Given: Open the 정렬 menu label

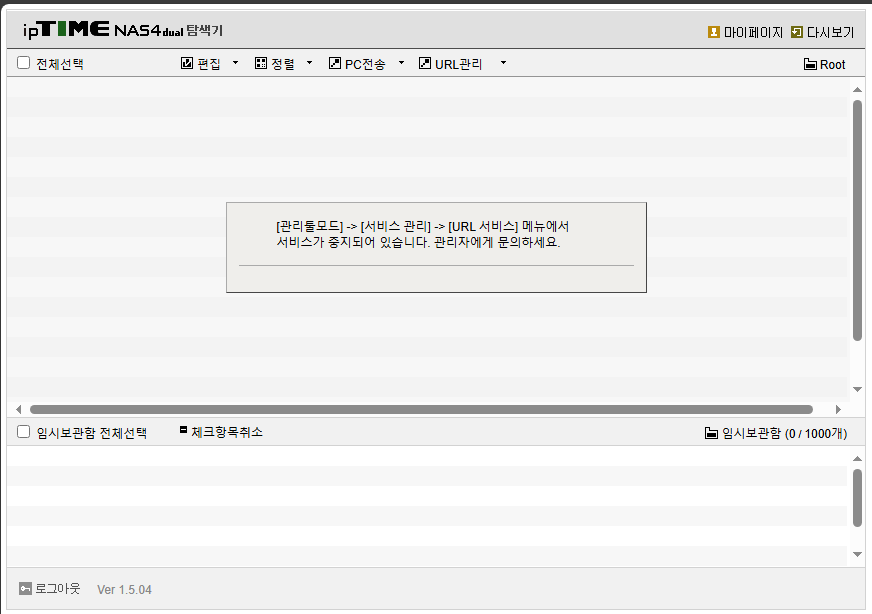Looking at the screenshot, I should point(283,65).
